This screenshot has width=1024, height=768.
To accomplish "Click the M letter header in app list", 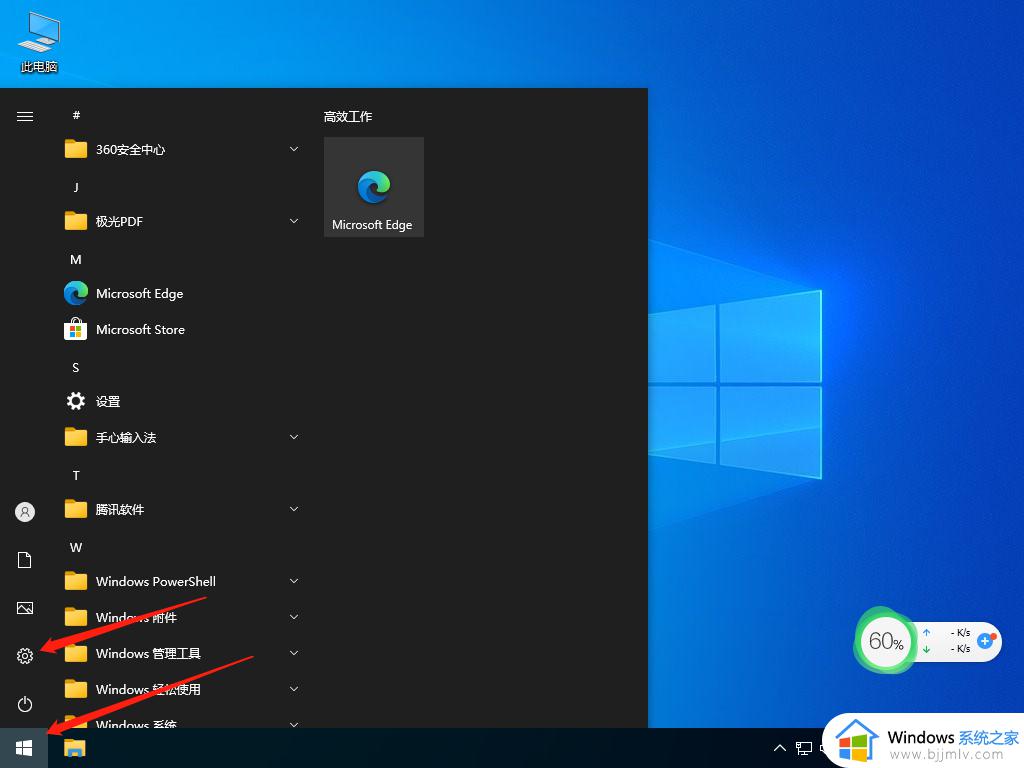I will coord(76,259).
